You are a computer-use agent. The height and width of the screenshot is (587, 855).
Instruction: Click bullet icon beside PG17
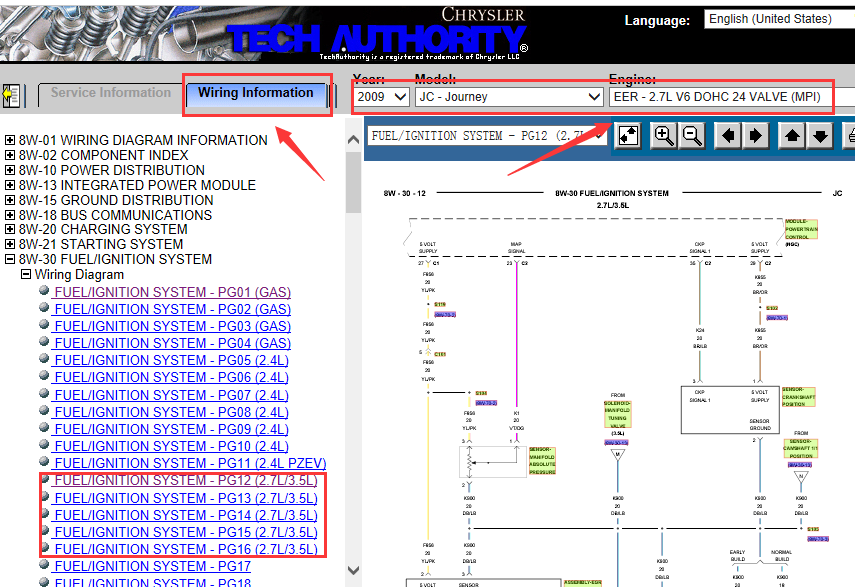pyautogui.click(x=44, y=565)
